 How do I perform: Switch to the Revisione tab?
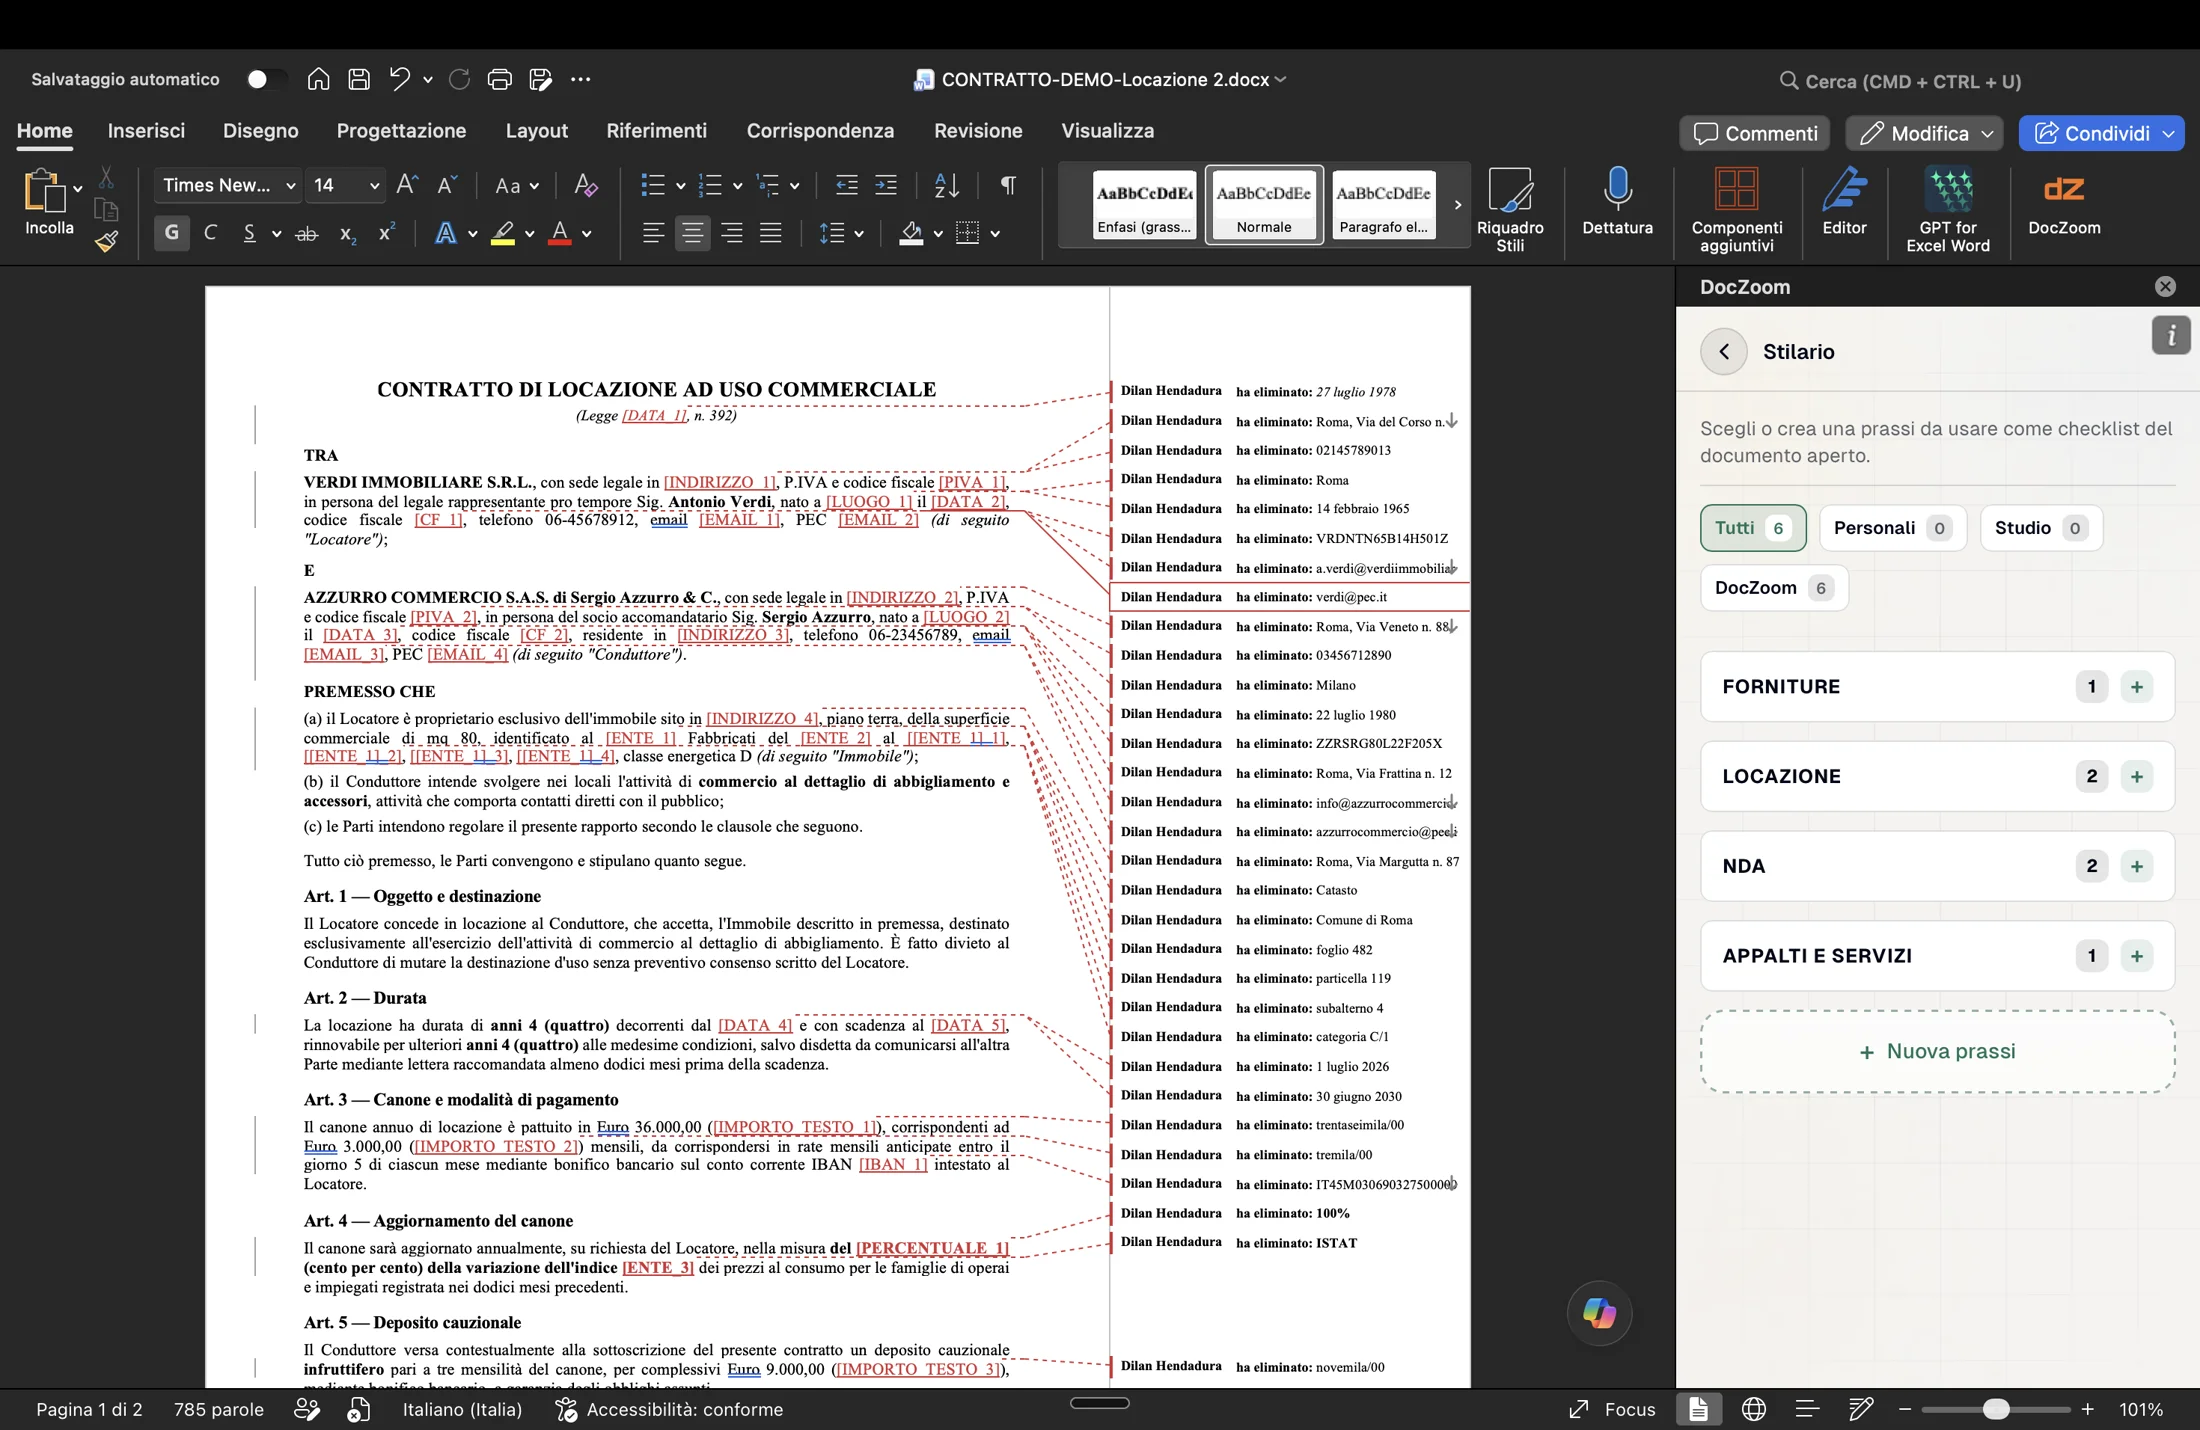click(x=978, y=131)
